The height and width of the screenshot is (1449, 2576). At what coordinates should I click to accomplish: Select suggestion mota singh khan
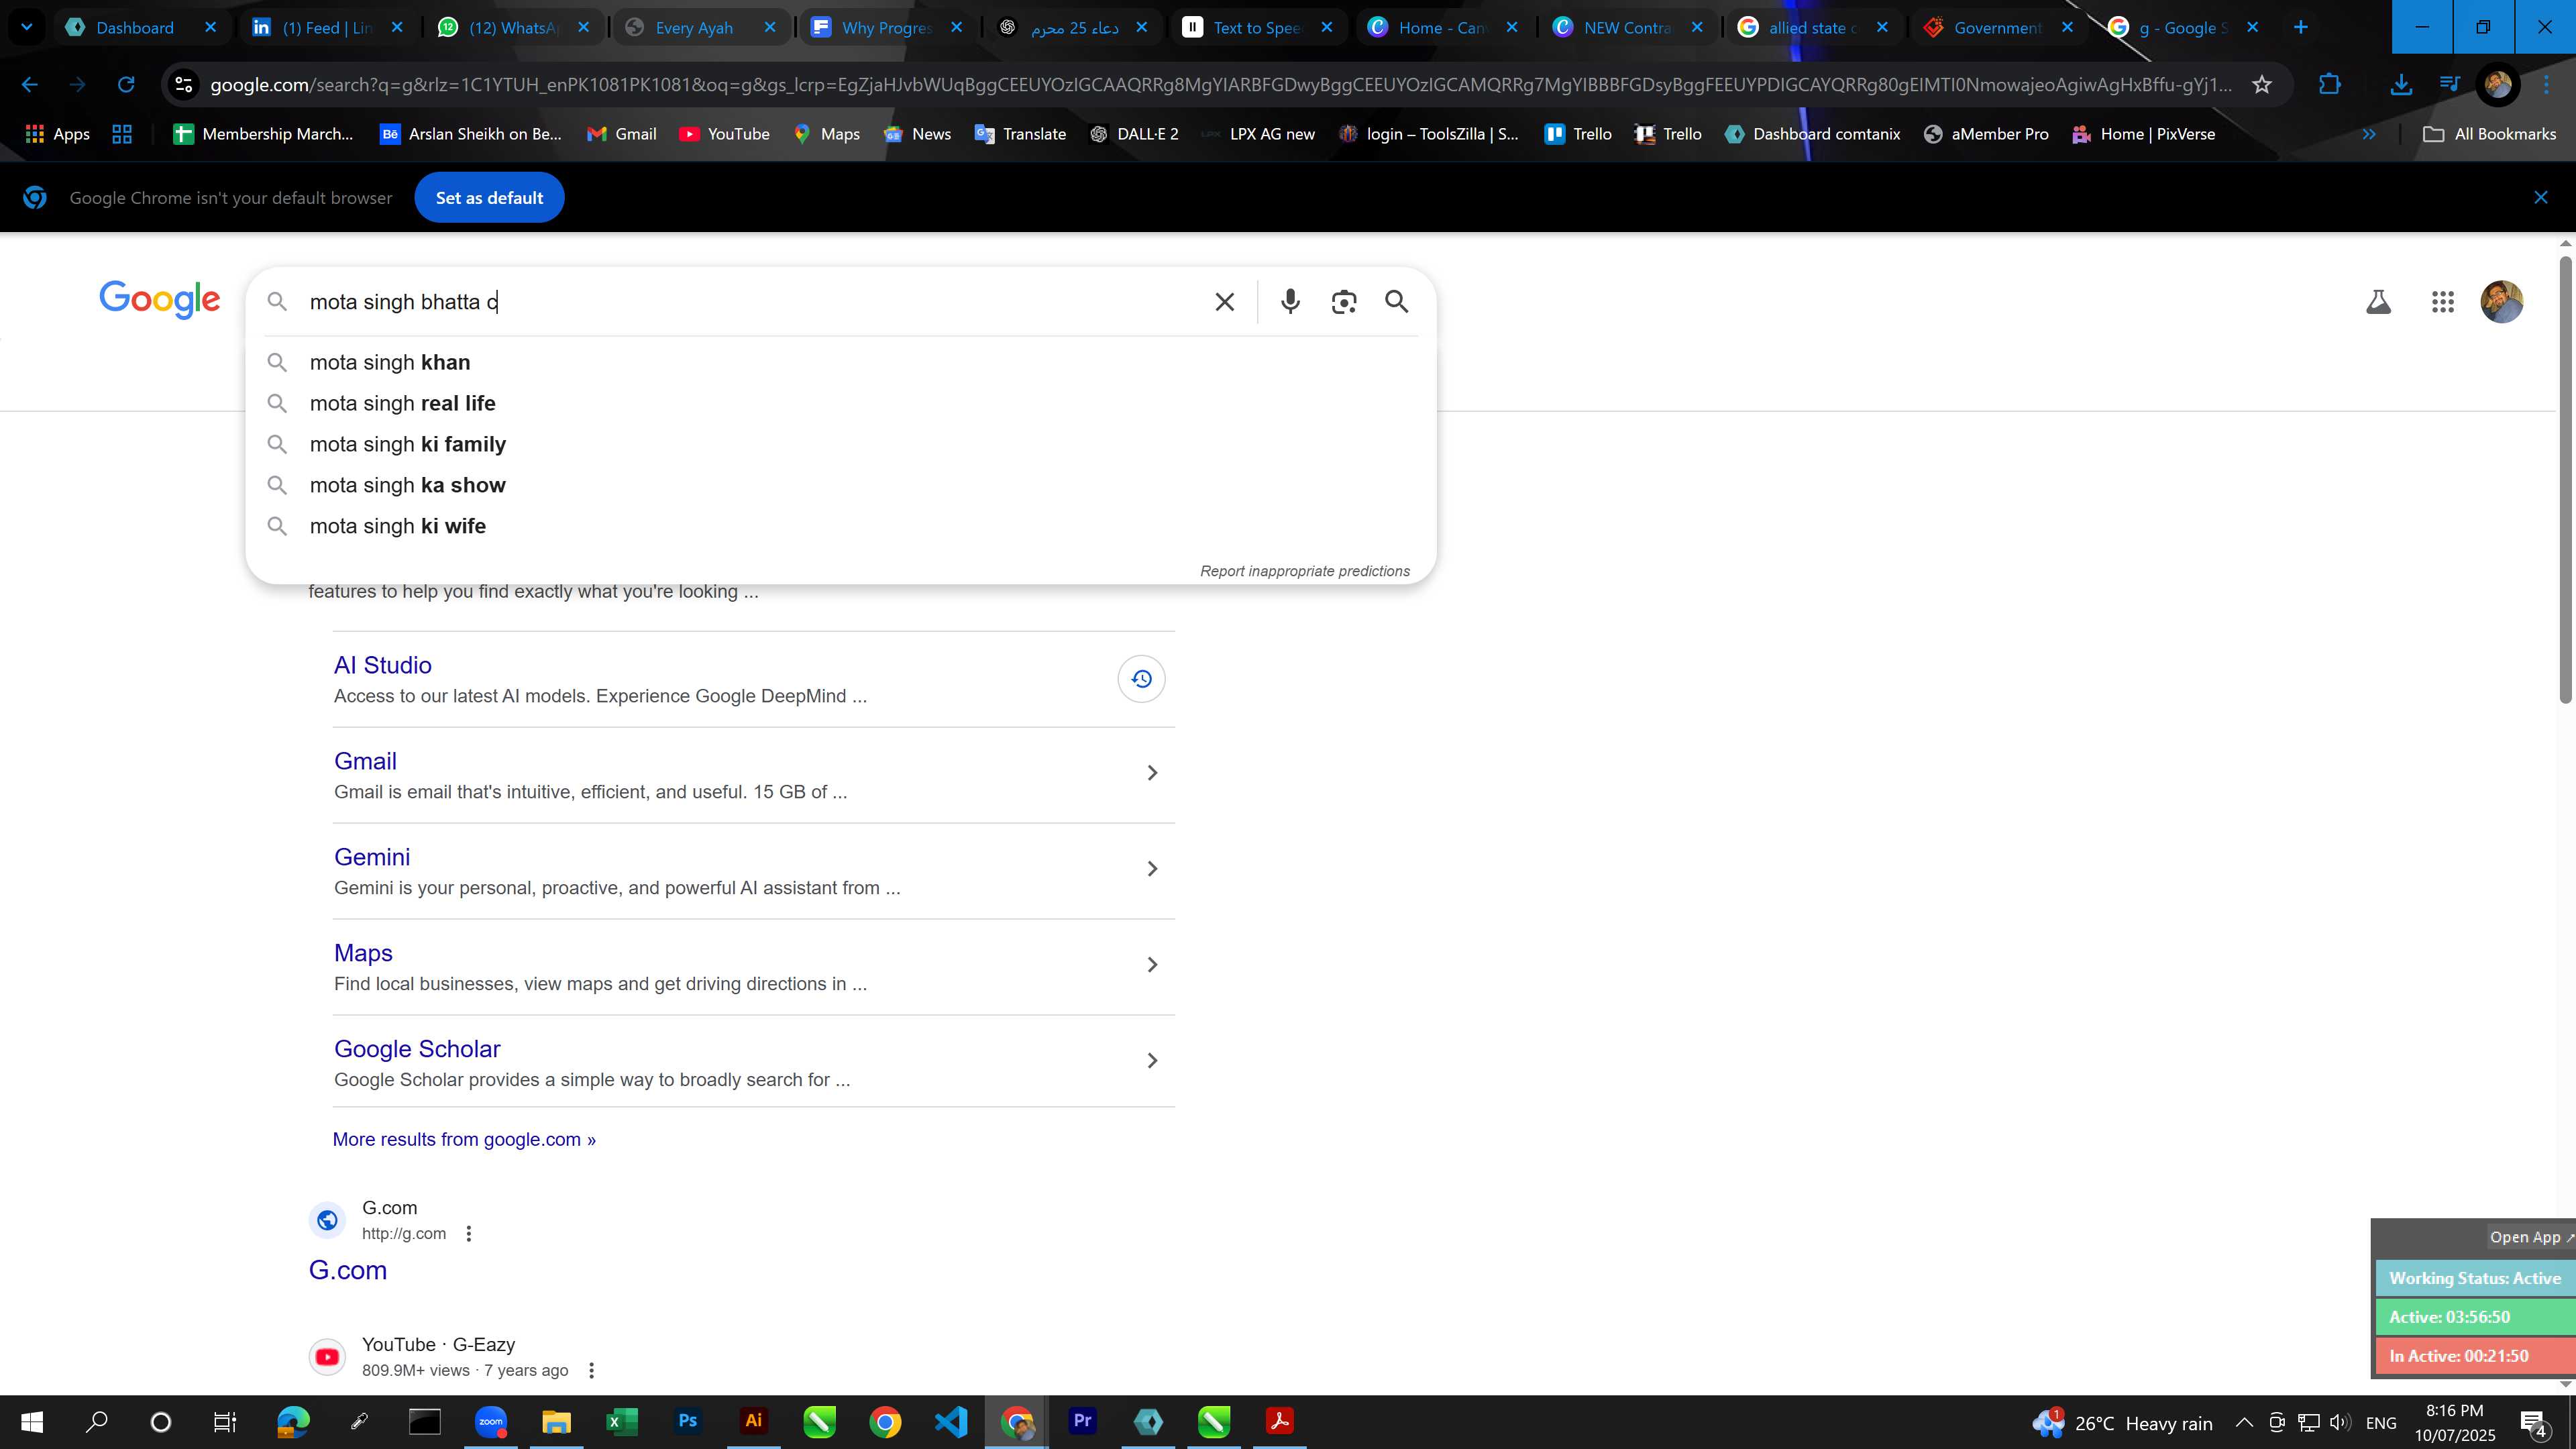(x=840, y=362)
